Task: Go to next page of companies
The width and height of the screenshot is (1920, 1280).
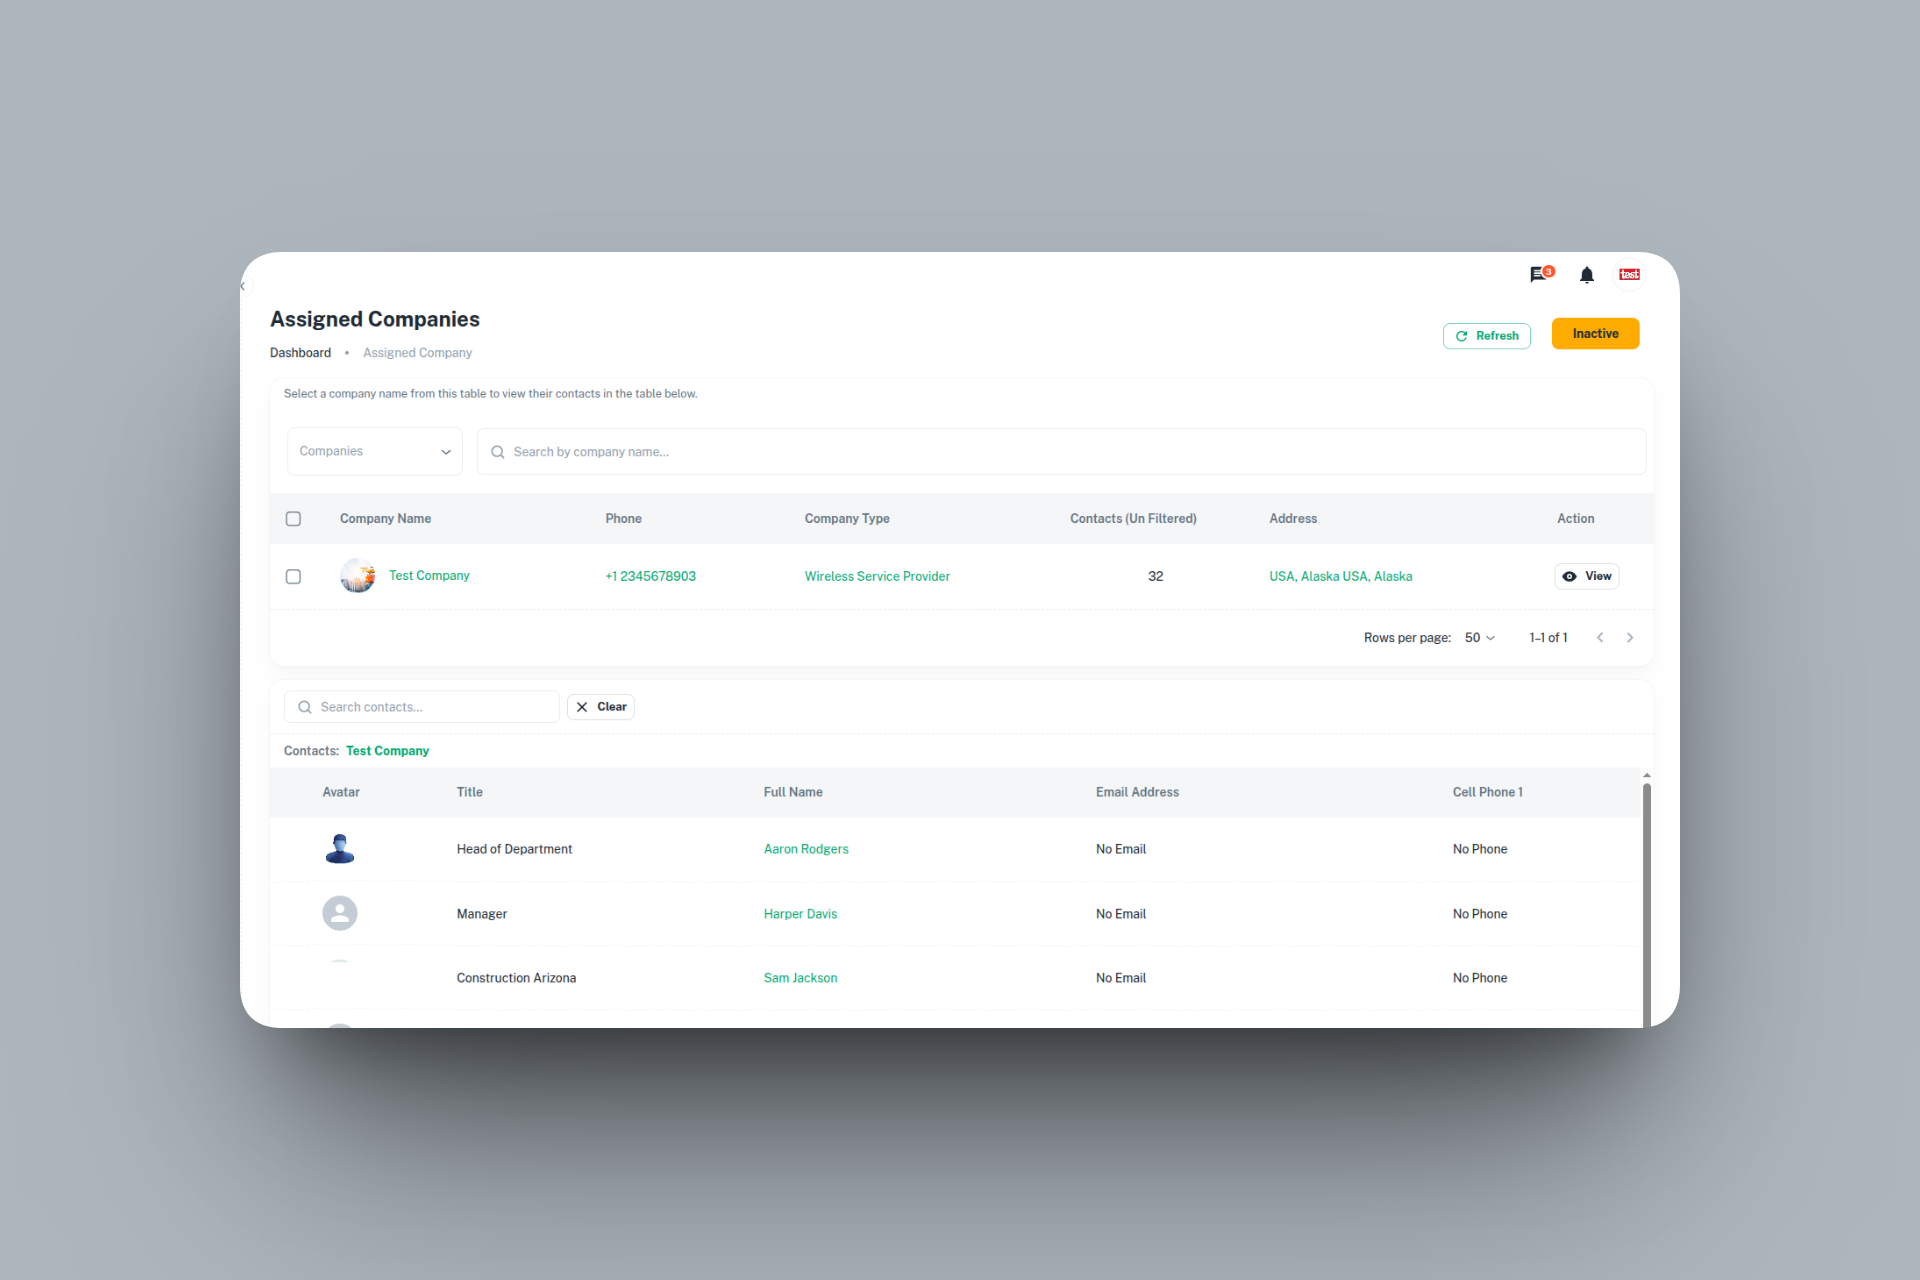Action: (1630, 637)
